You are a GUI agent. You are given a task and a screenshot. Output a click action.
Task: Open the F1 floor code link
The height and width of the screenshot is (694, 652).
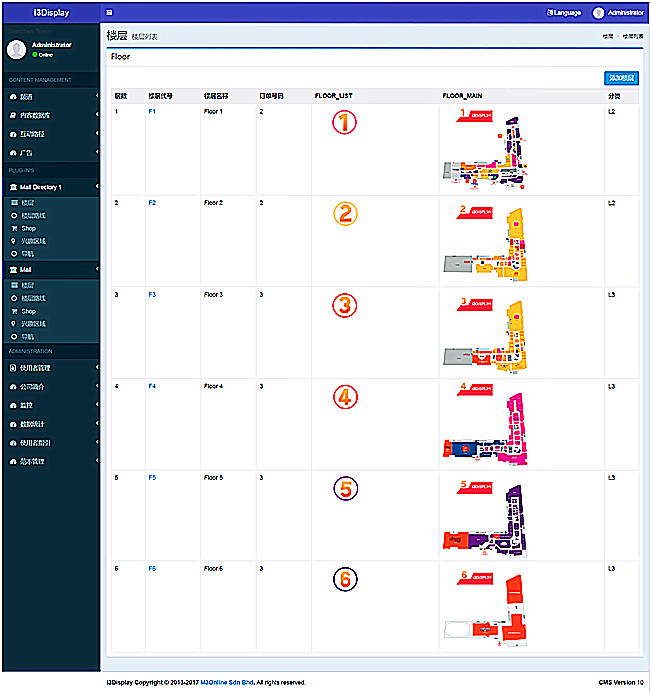152,112
